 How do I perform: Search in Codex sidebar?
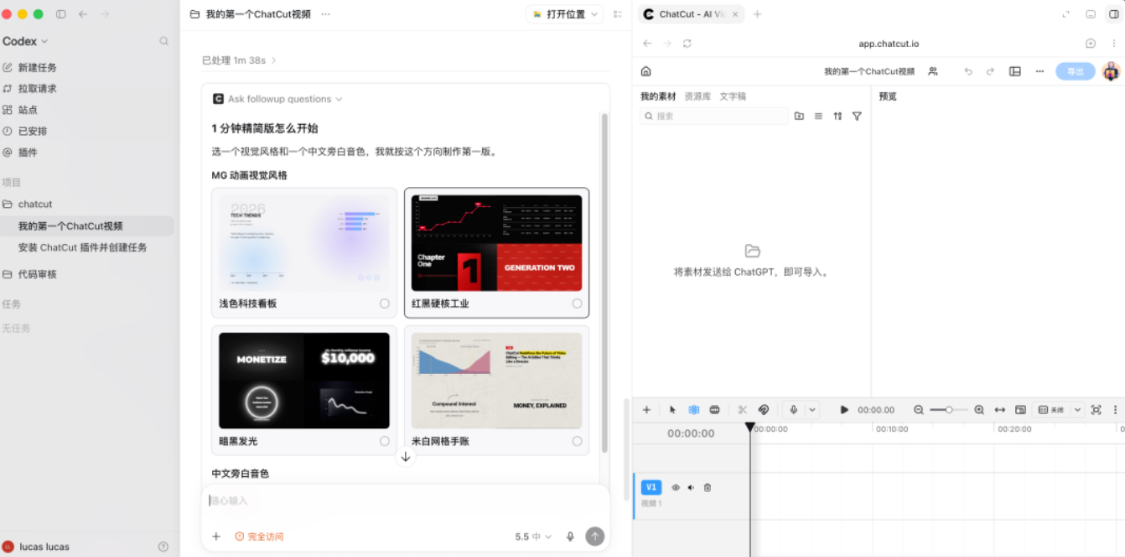(164, 42)
